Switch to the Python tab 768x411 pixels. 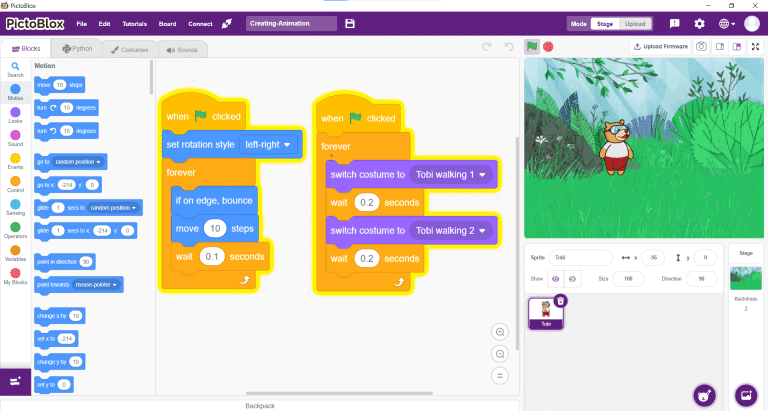click(x=77, y=49)
